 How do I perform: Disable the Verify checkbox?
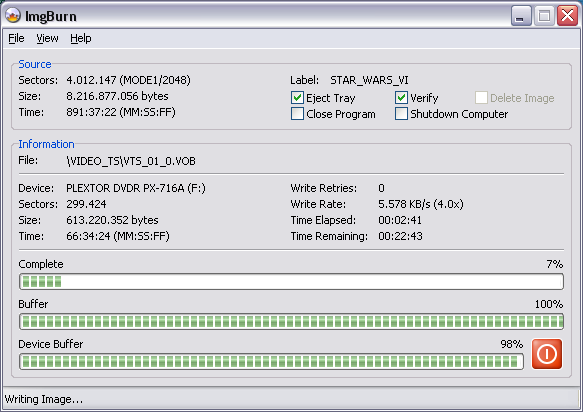click(x=401, y=98)
